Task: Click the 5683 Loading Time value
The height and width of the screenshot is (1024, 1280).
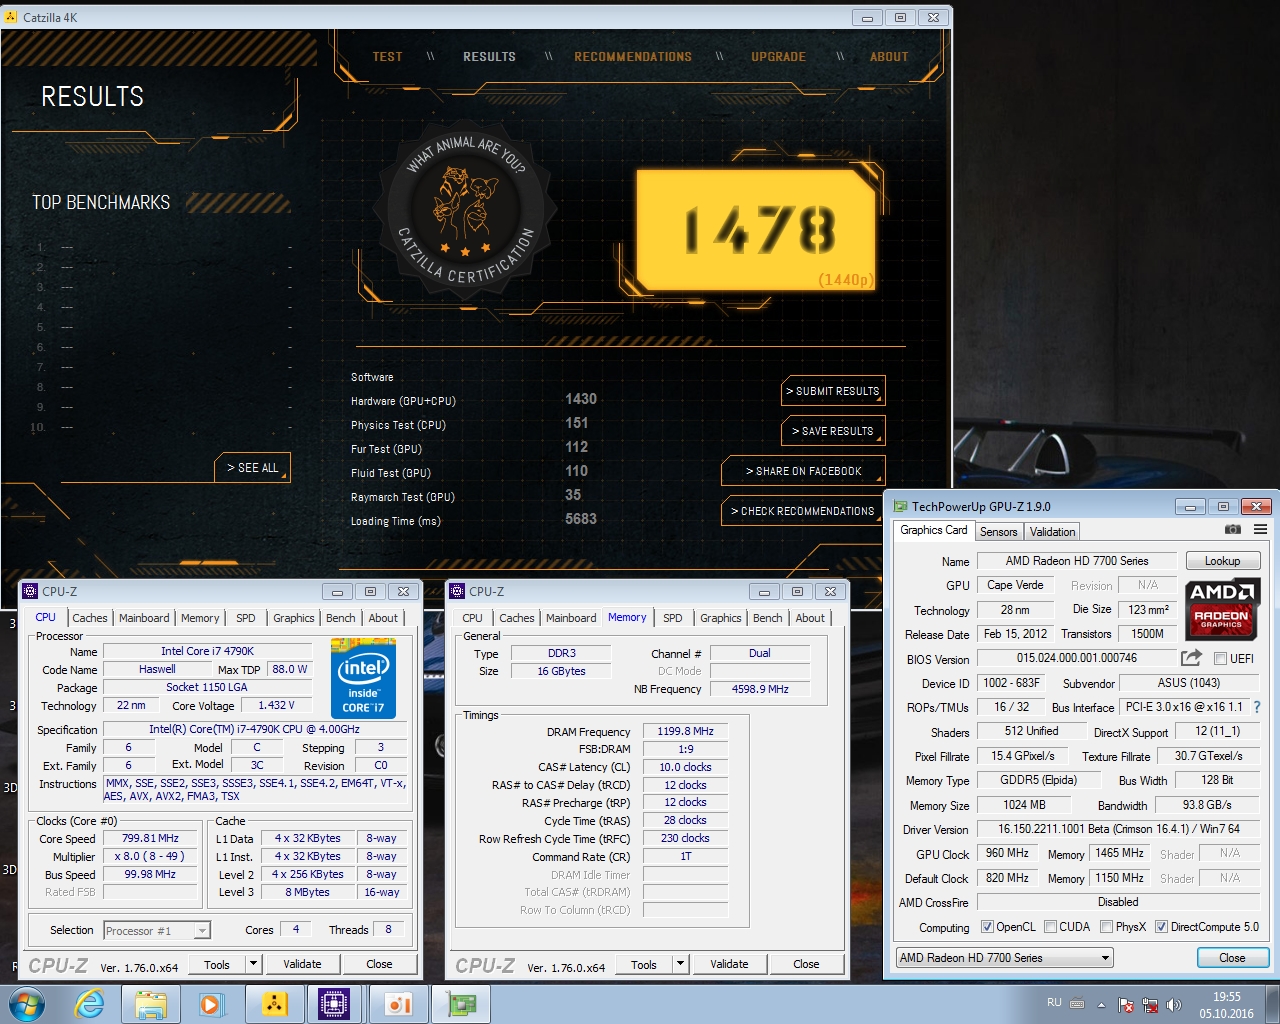Action: coord(580,519)
